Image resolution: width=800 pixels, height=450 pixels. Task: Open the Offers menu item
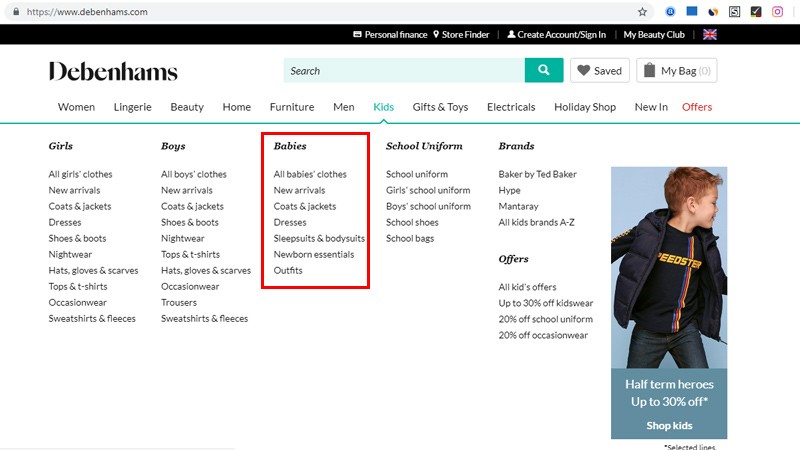tap(697, 107)
